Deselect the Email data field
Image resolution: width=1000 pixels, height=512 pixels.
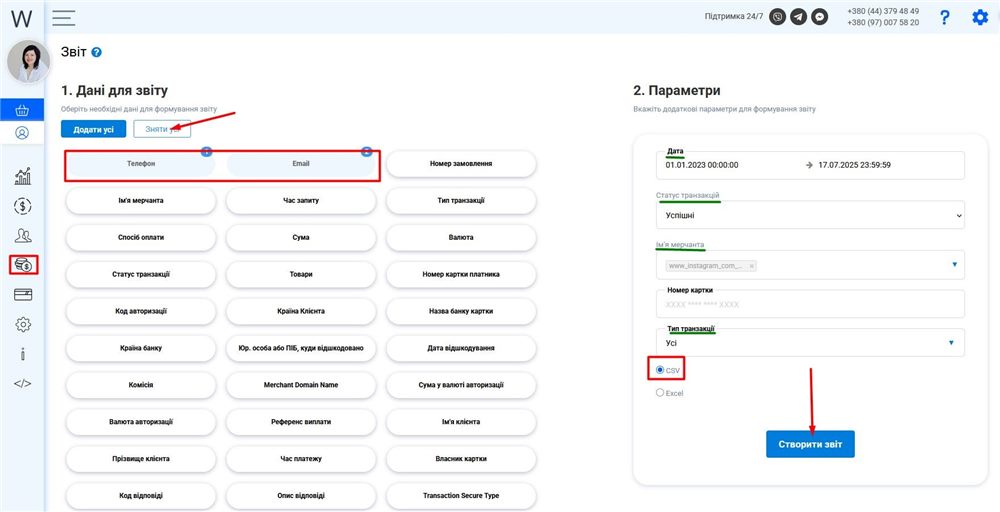coord(301,164)
